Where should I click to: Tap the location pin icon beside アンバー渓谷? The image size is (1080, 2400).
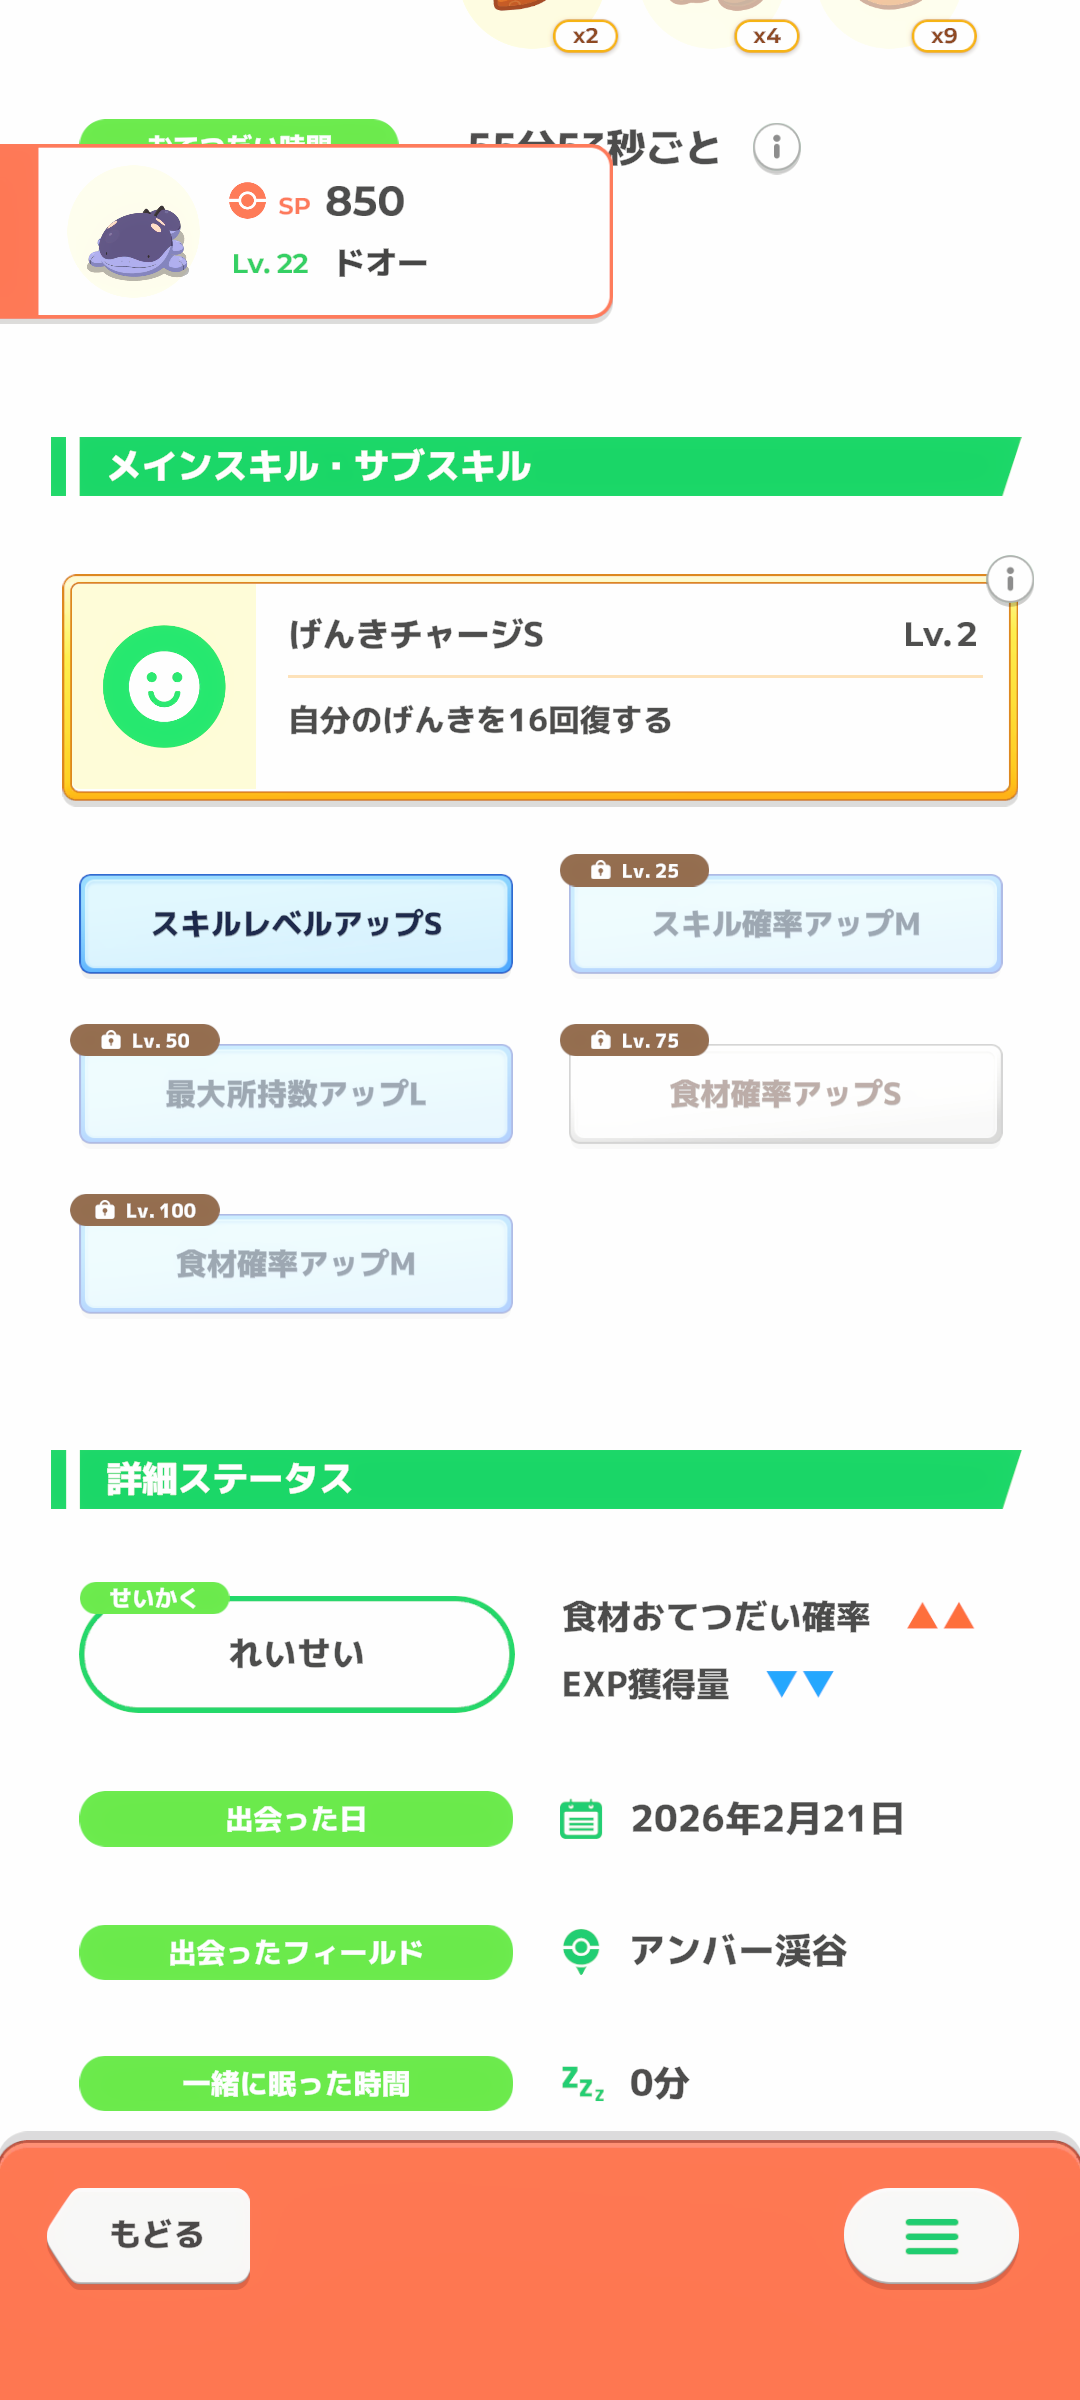[581, 1951]
